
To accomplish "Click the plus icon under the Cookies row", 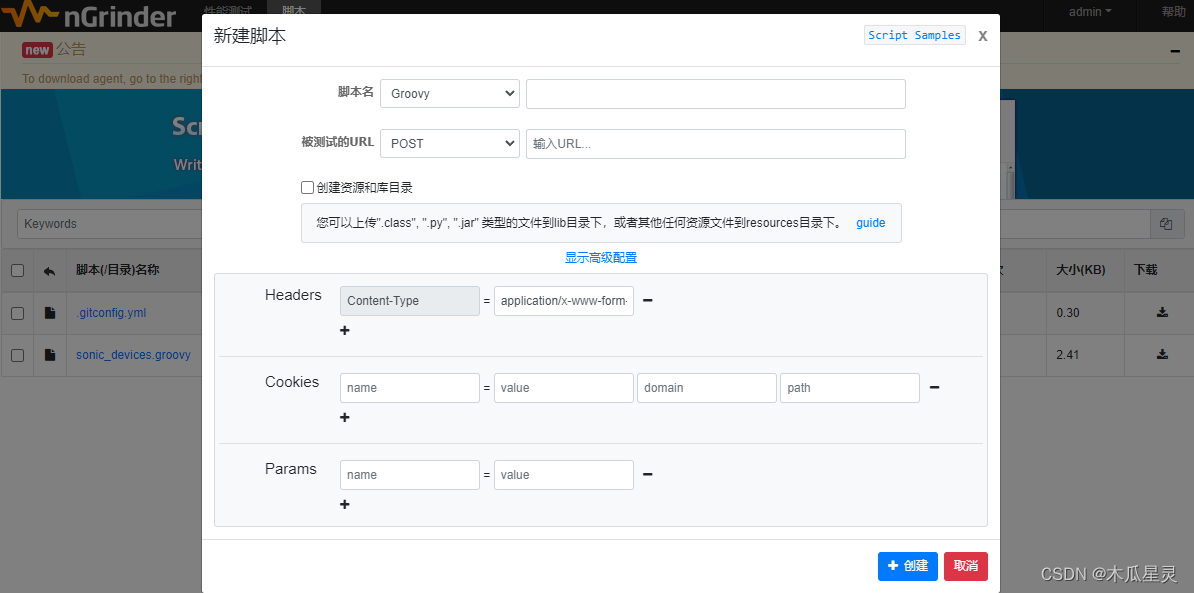I will (x=344, y=417).
